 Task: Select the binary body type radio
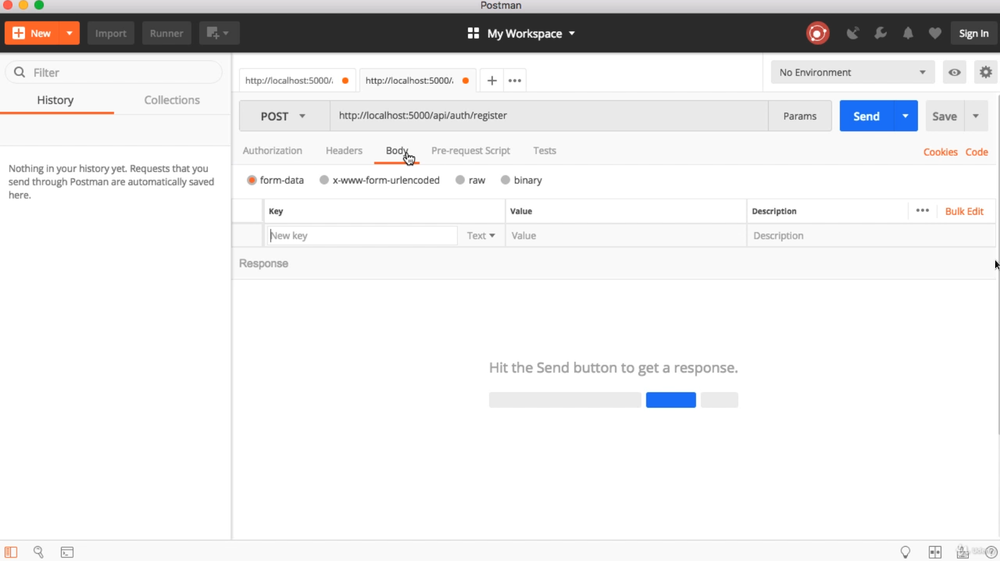click(505, 180)
